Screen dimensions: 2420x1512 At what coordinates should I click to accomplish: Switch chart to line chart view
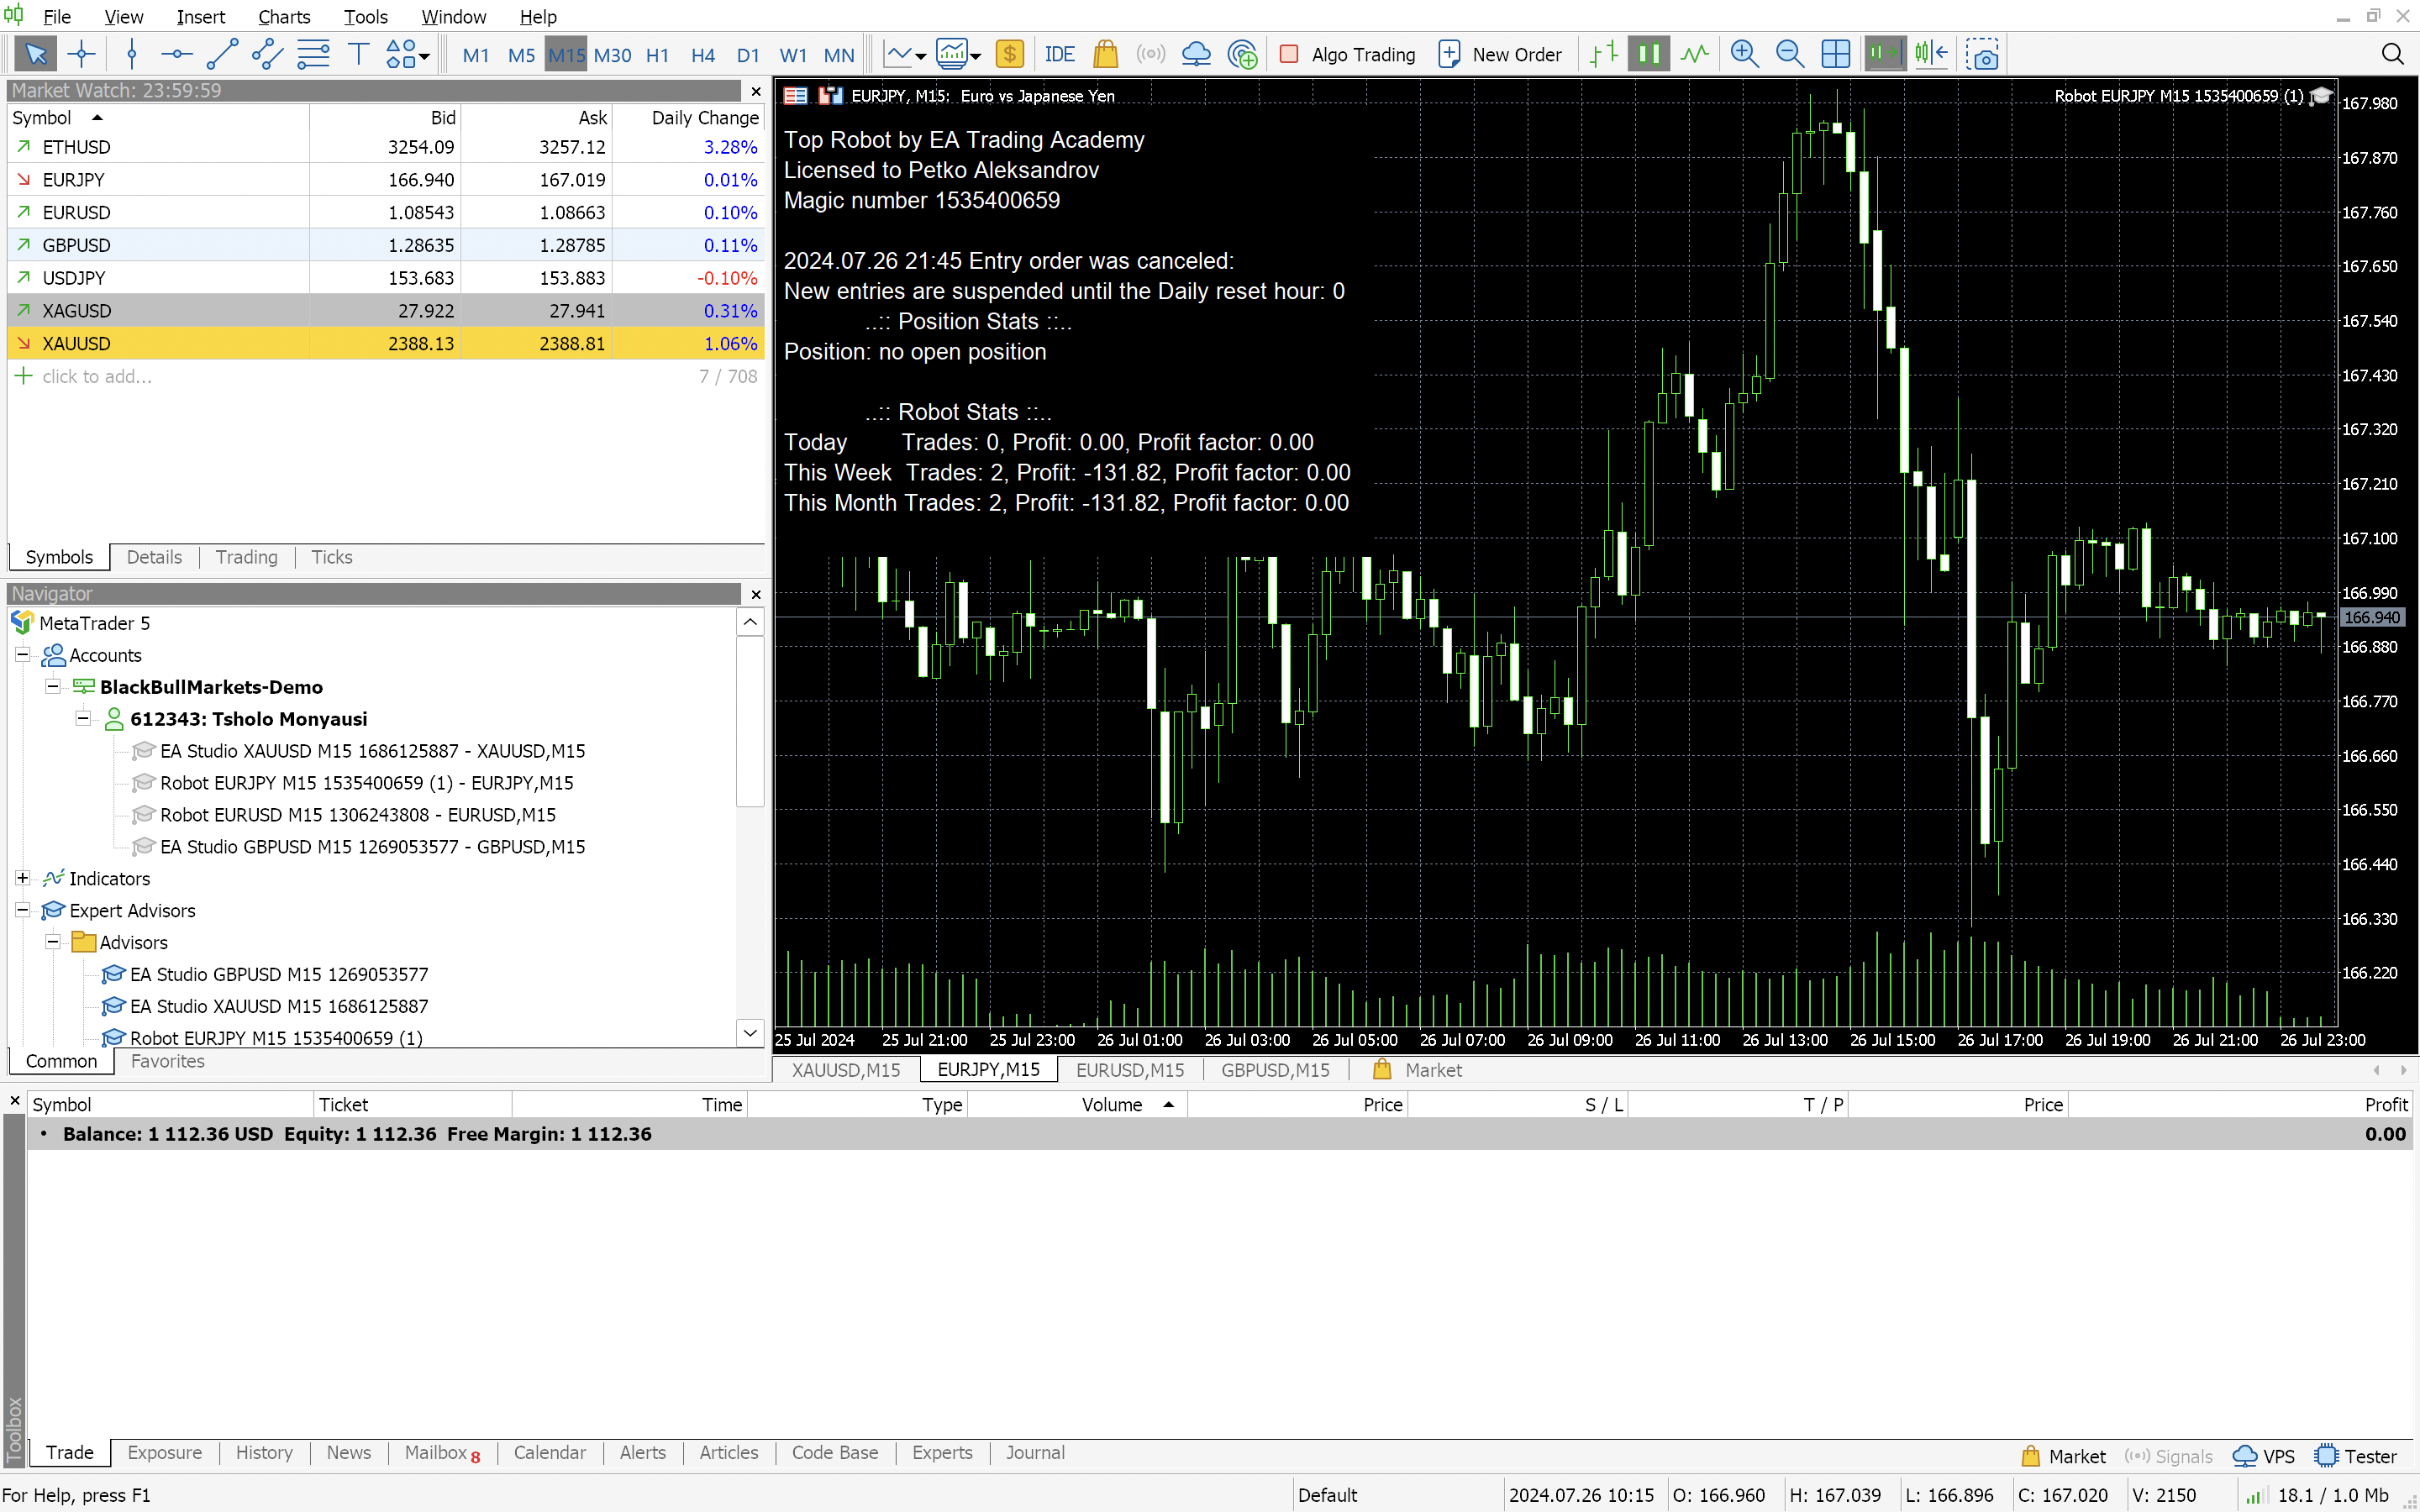(1694, 54)
